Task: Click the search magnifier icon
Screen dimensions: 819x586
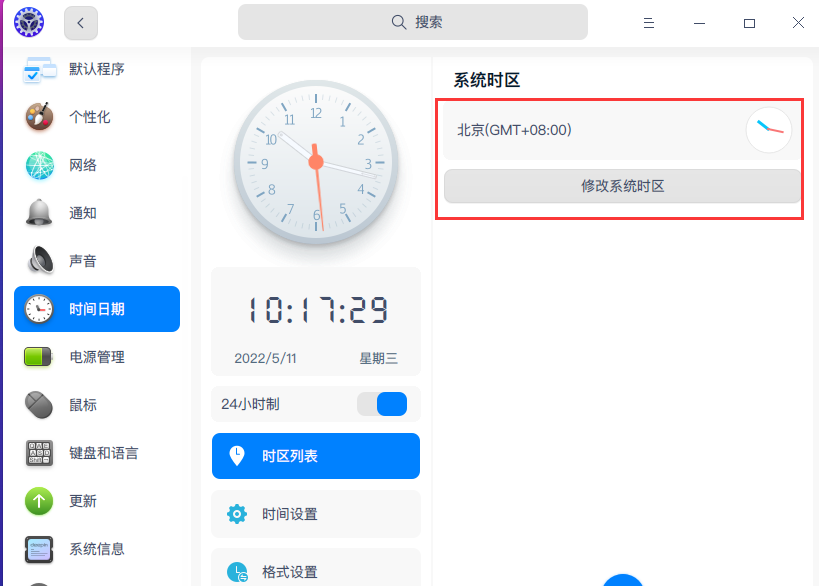Action: point(399,22)
